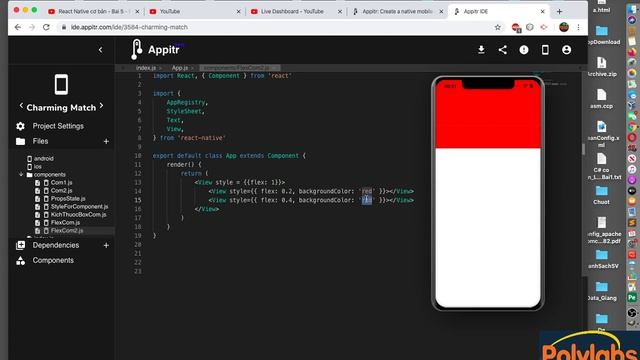Click the Components shapes icon
Screen dimensions: 640x360
click(x=20, y=260)
